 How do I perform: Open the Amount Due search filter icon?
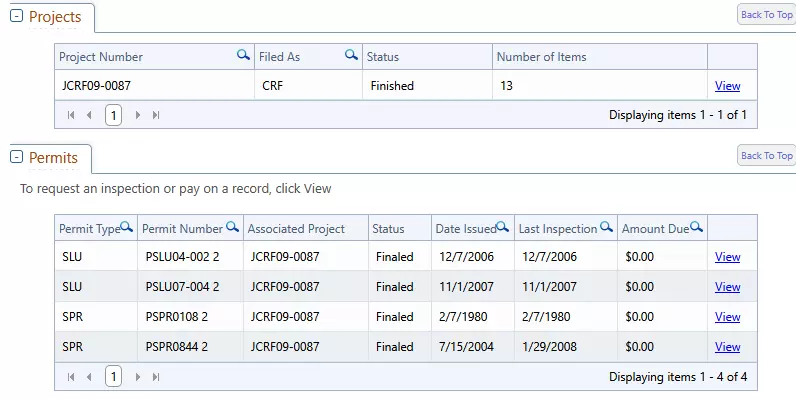tap(697, 227)
